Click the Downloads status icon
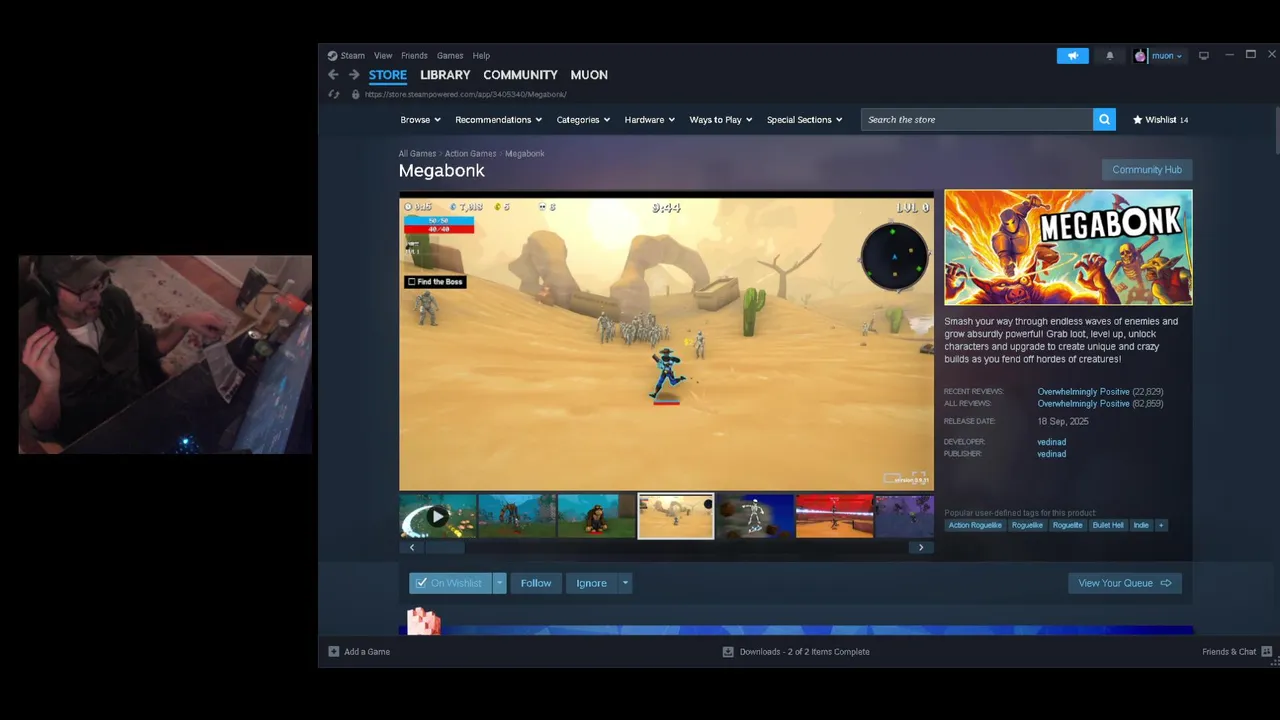Image resolution: width=1280 pixels, height=720 pixels. pyautogui.click(x=728, y=651)
